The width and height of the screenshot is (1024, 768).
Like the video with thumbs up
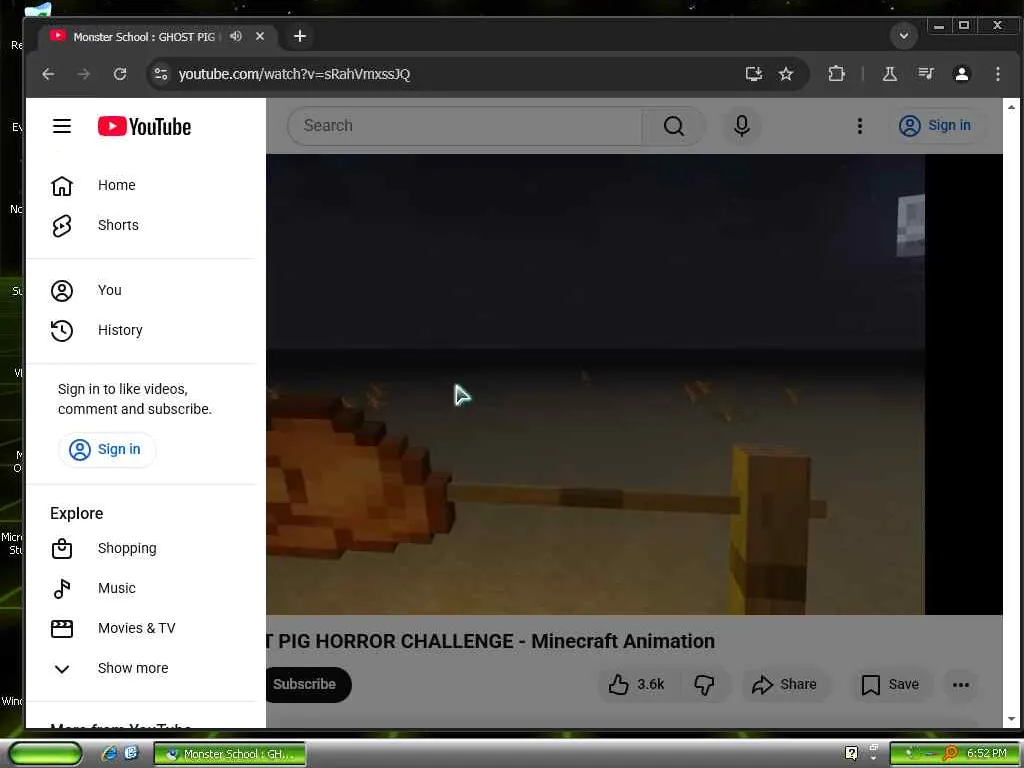[636, 684]
